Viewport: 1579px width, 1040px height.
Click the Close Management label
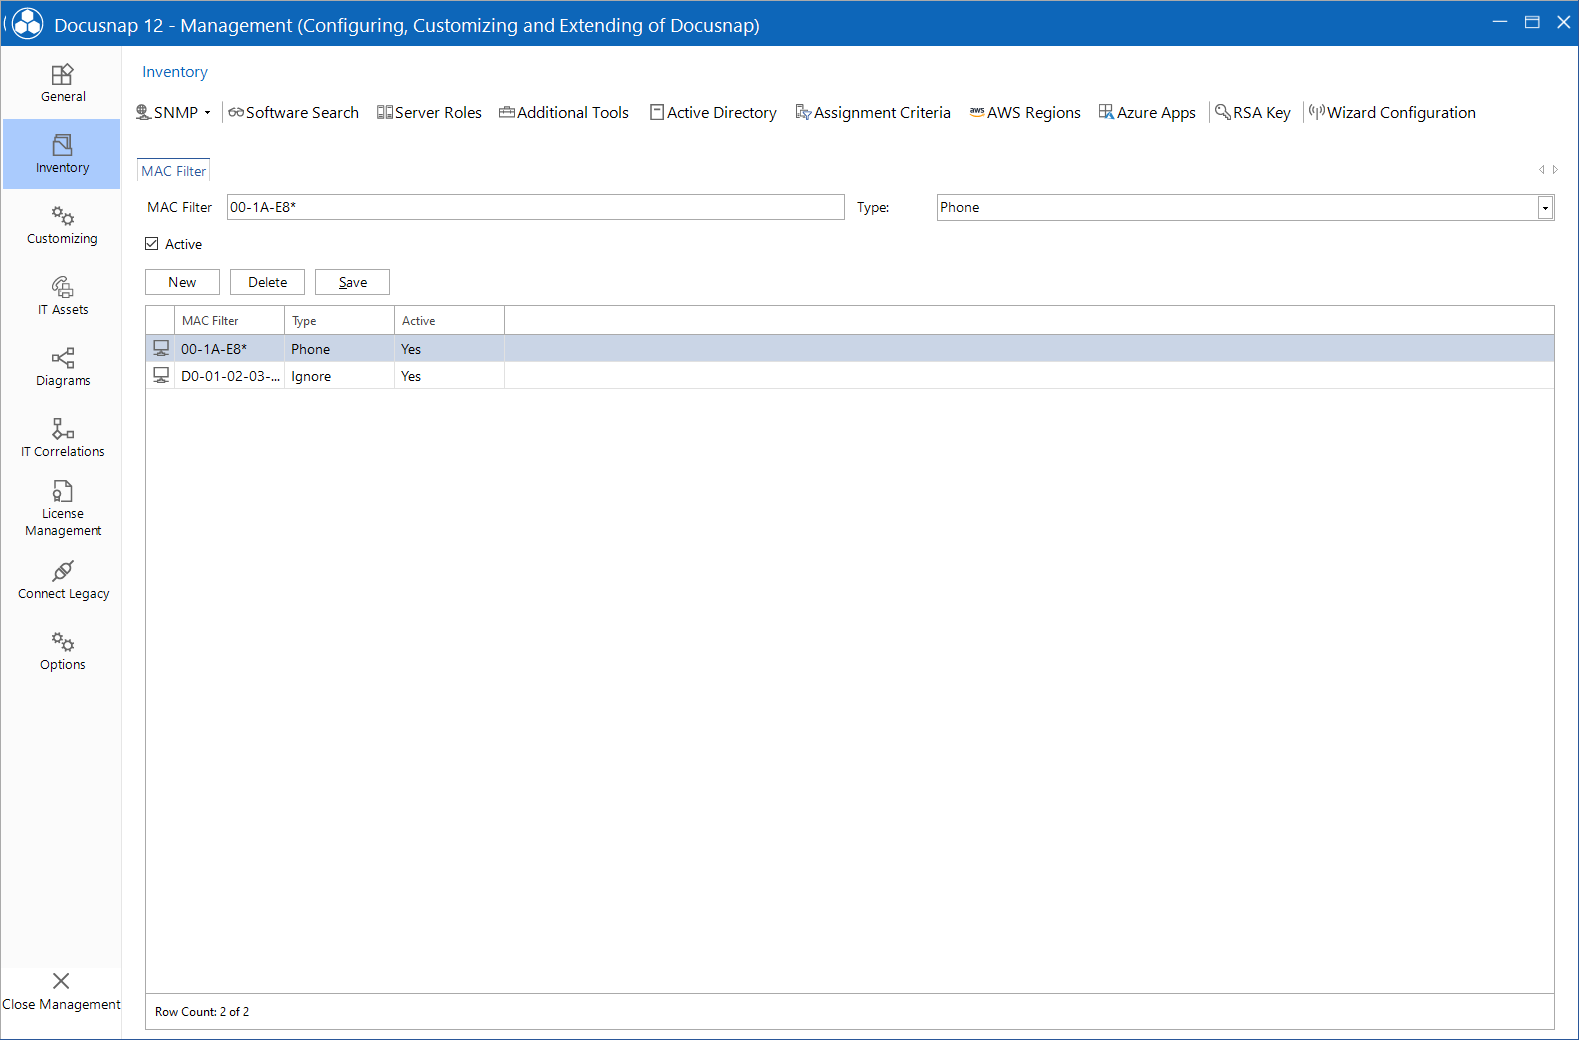61,1004
